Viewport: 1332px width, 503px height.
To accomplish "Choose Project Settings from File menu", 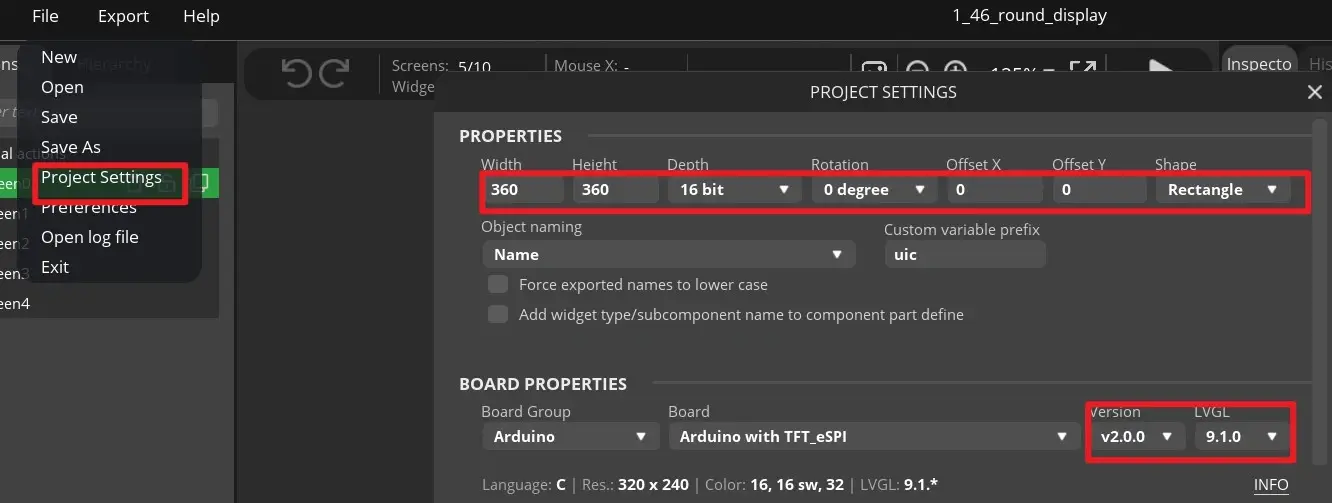I will 101,177.
